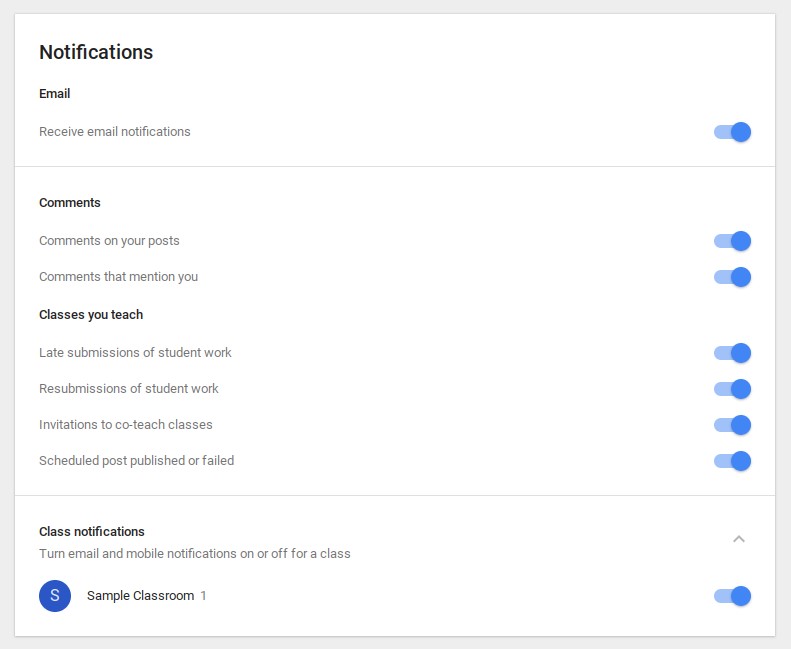This screenshot has height=649, width=791.
Task: Toggle Late submissions of student work
Action: pos(732,353)
